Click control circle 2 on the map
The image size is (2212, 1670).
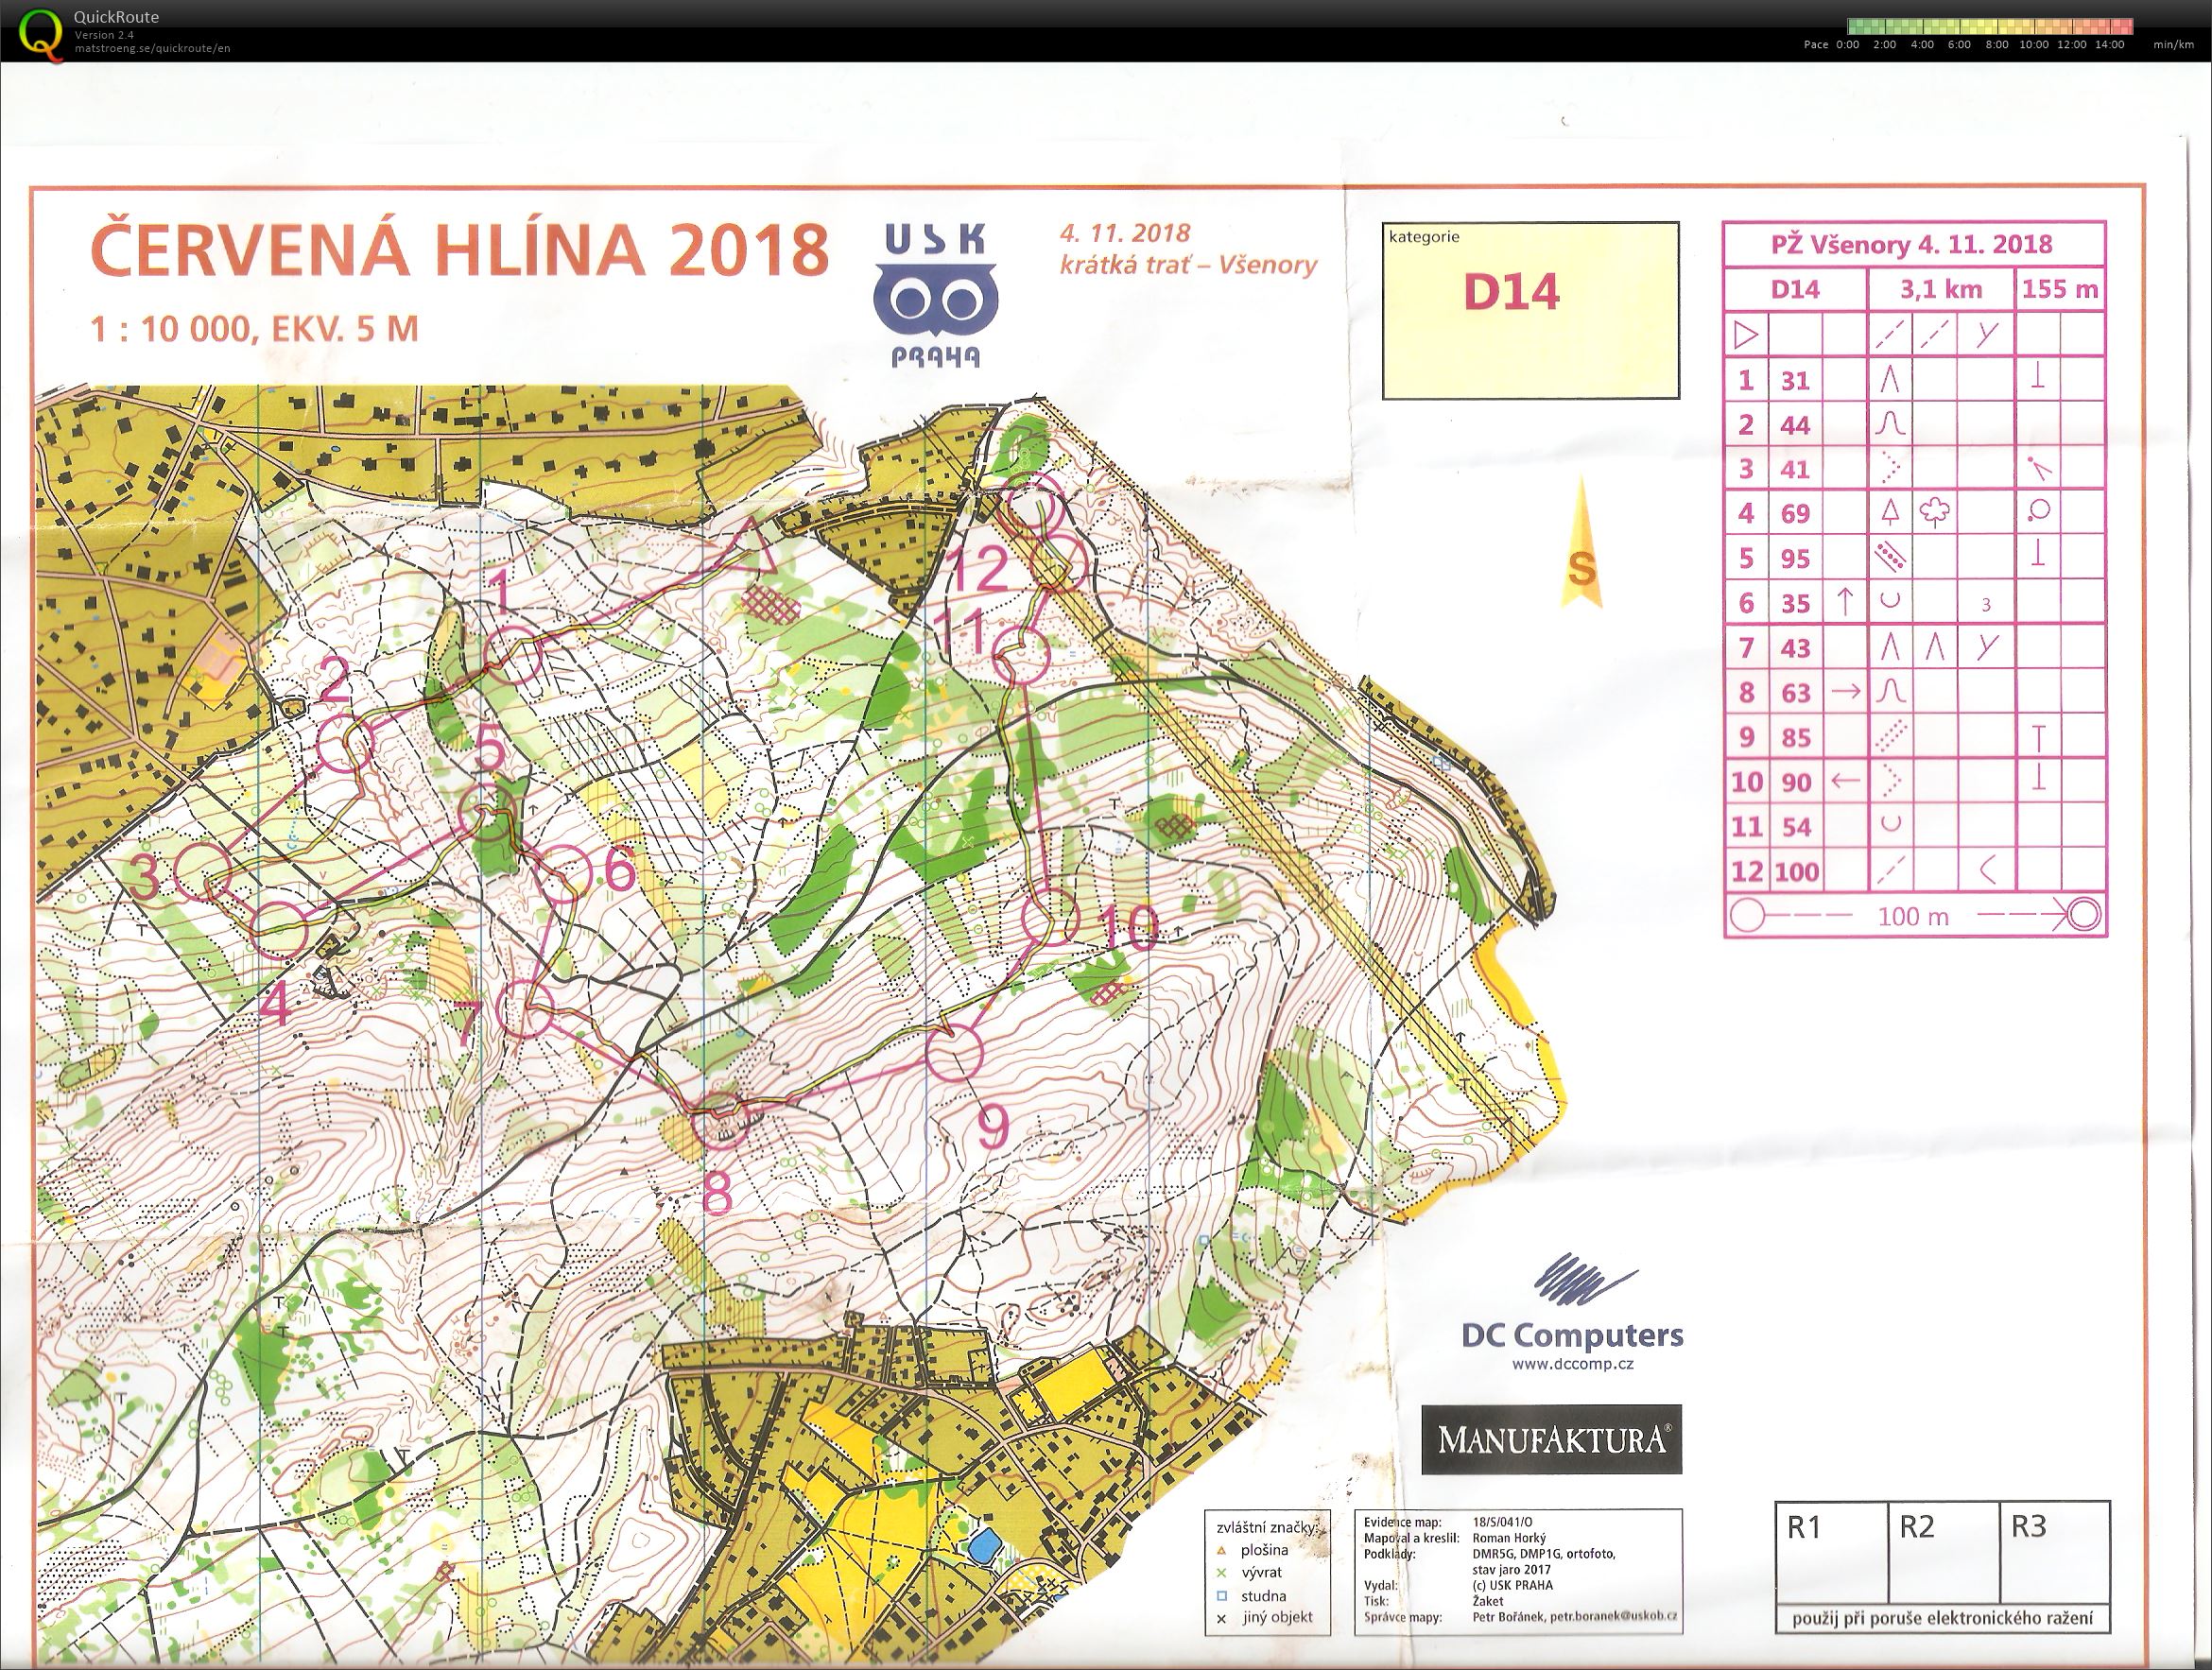pos(345,743)
